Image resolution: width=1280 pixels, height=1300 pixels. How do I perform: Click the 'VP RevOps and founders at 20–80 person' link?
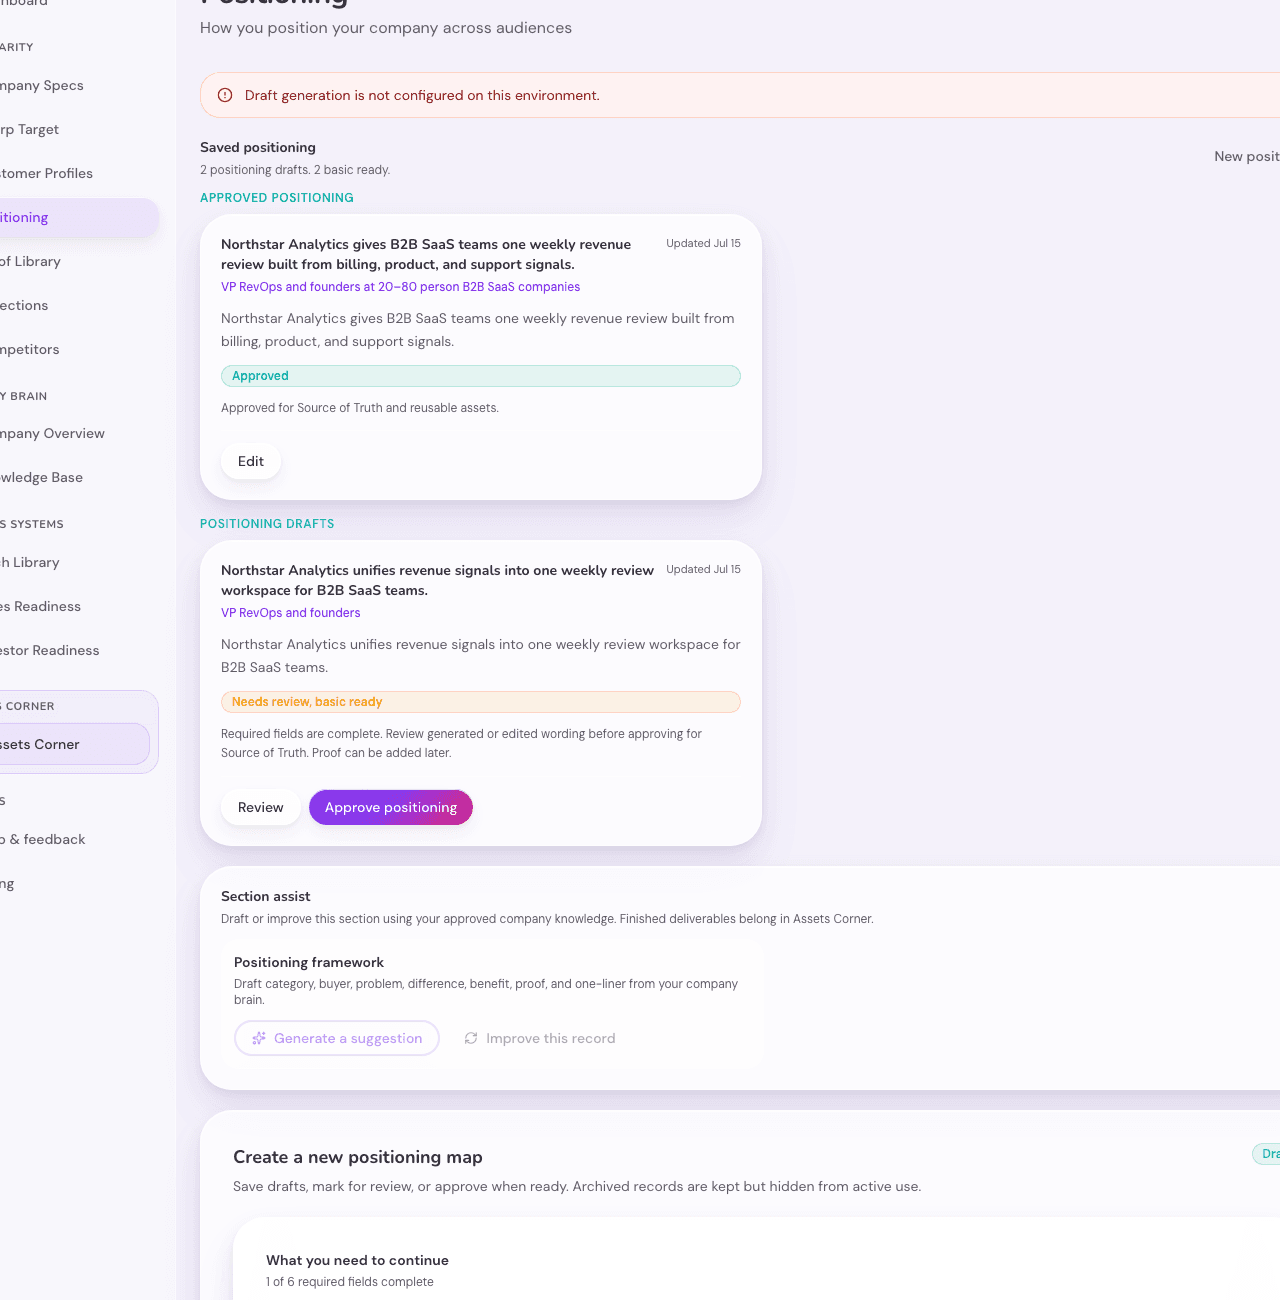click(400, 287)
